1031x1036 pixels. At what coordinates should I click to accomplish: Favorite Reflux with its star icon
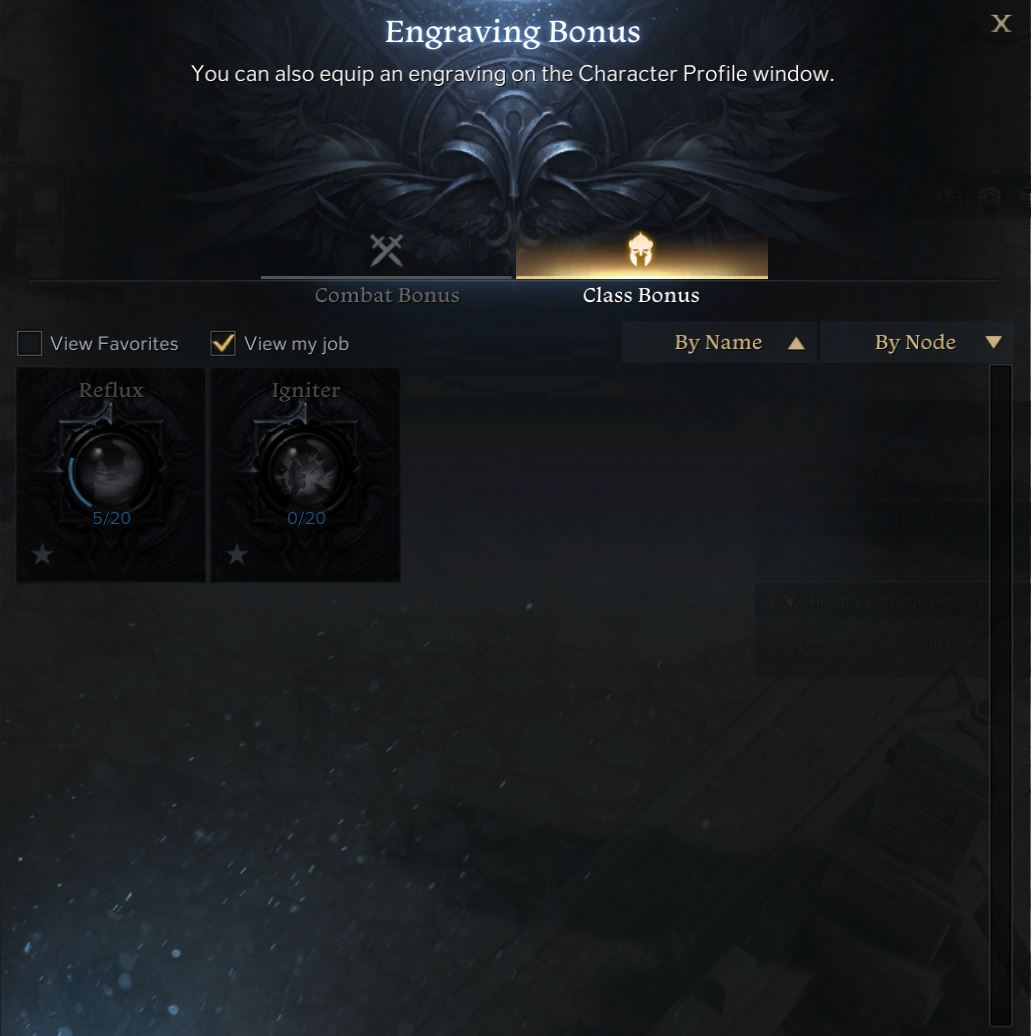[x=42, y=554]
